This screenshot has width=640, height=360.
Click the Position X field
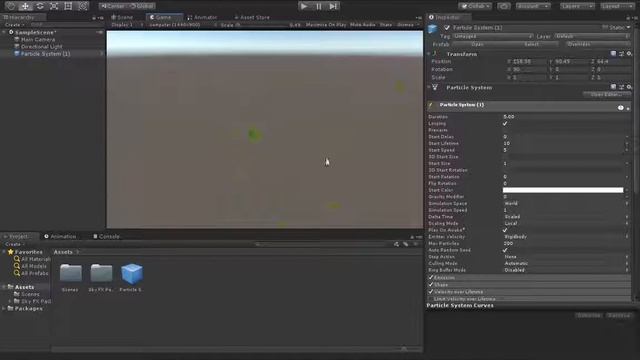tap(529, 62)
